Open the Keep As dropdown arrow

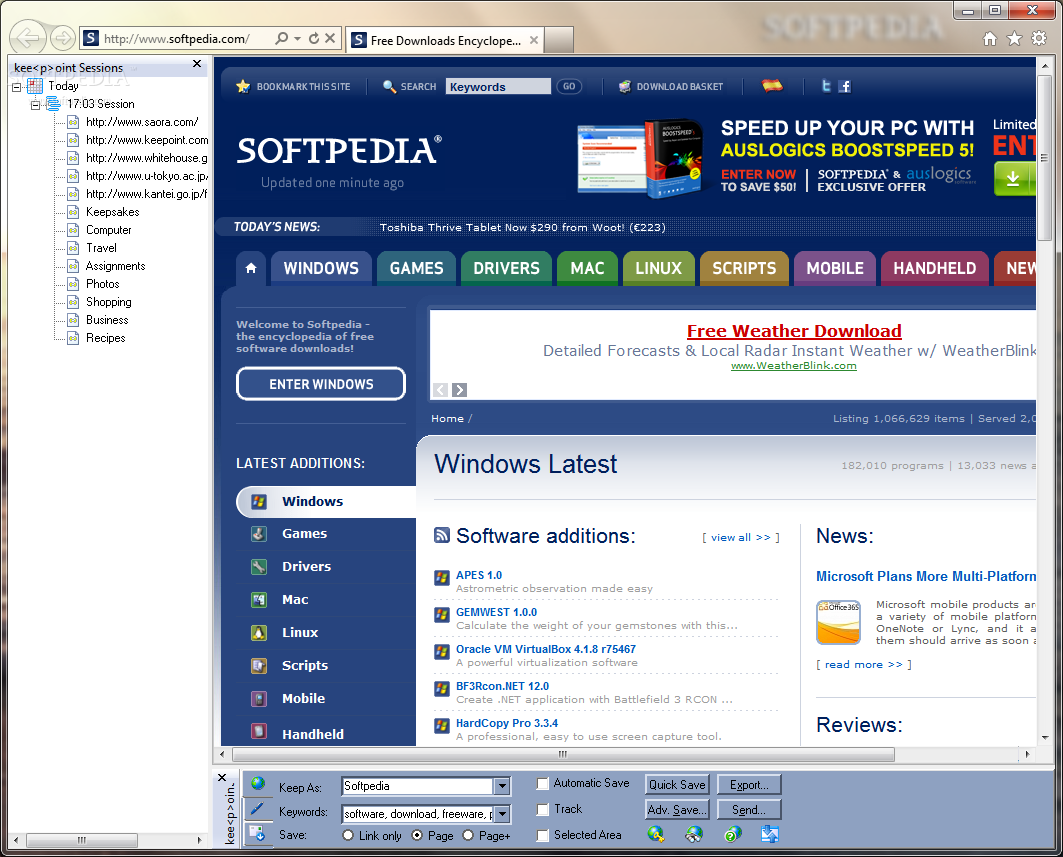[502, 786]
